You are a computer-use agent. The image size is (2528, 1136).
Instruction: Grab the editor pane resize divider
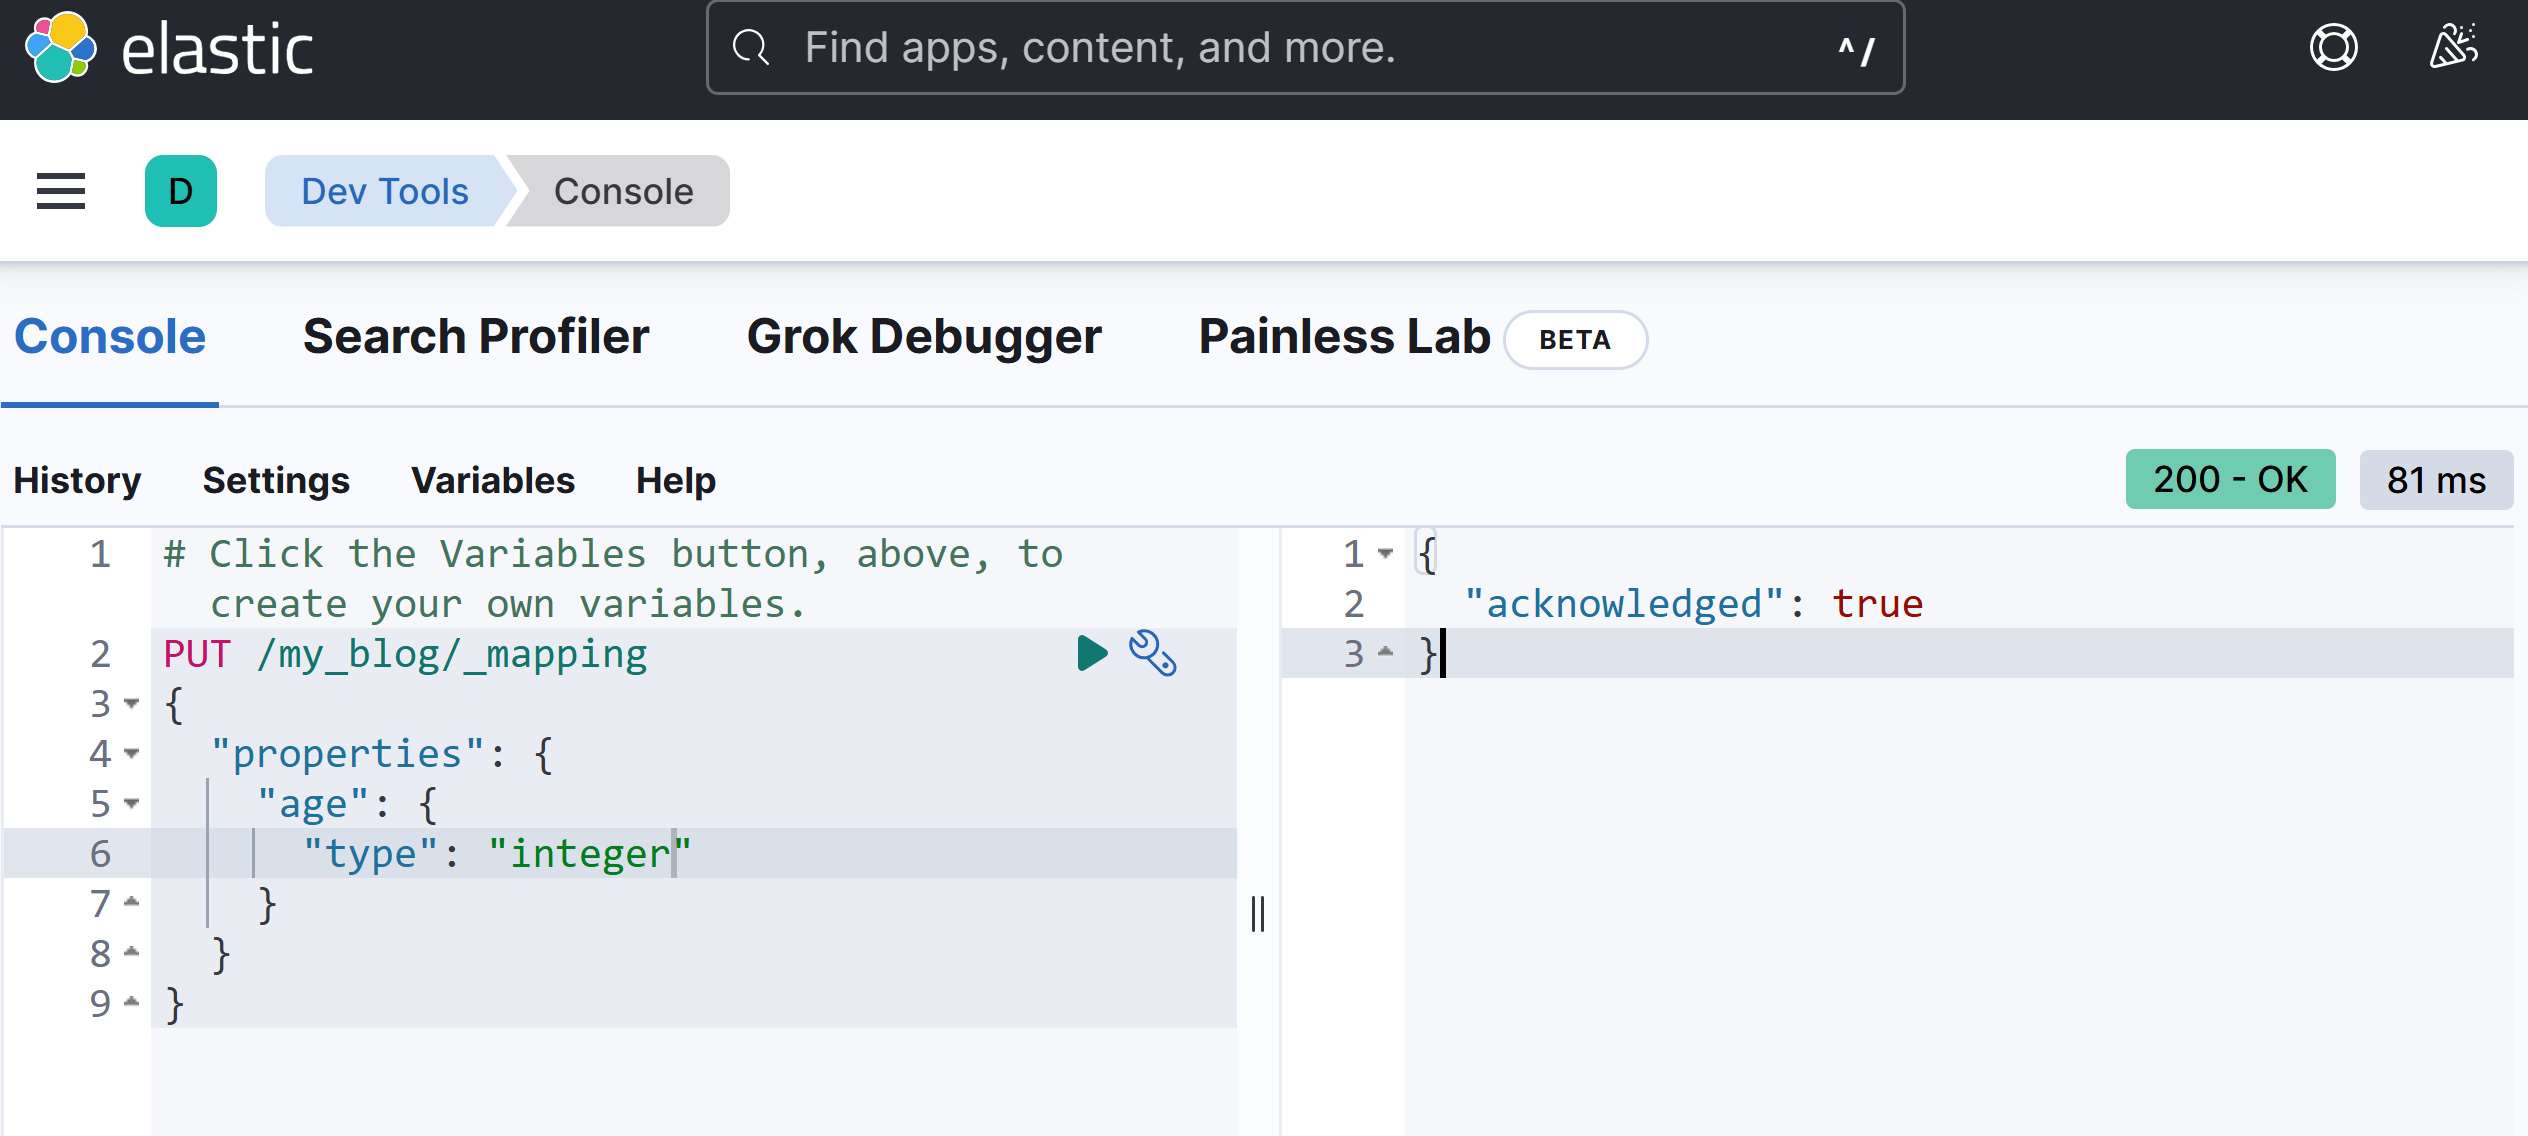coord(1258,914)
